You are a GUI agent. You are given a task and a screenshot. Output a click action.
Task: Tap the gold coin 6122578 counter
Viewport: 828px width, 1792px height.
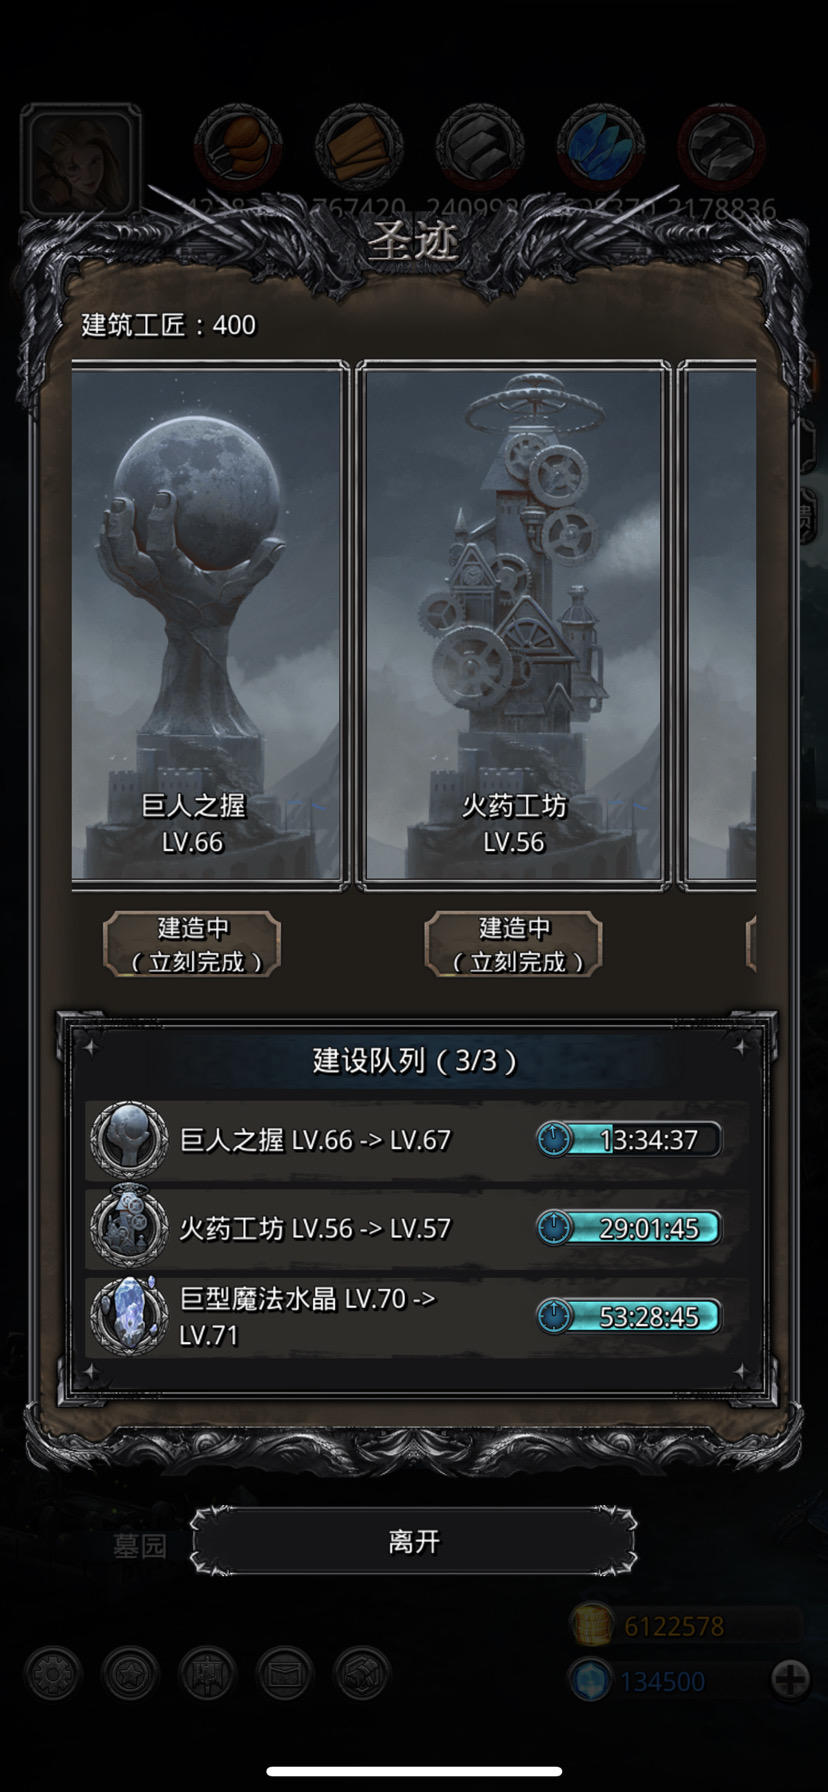(687, 1626)
